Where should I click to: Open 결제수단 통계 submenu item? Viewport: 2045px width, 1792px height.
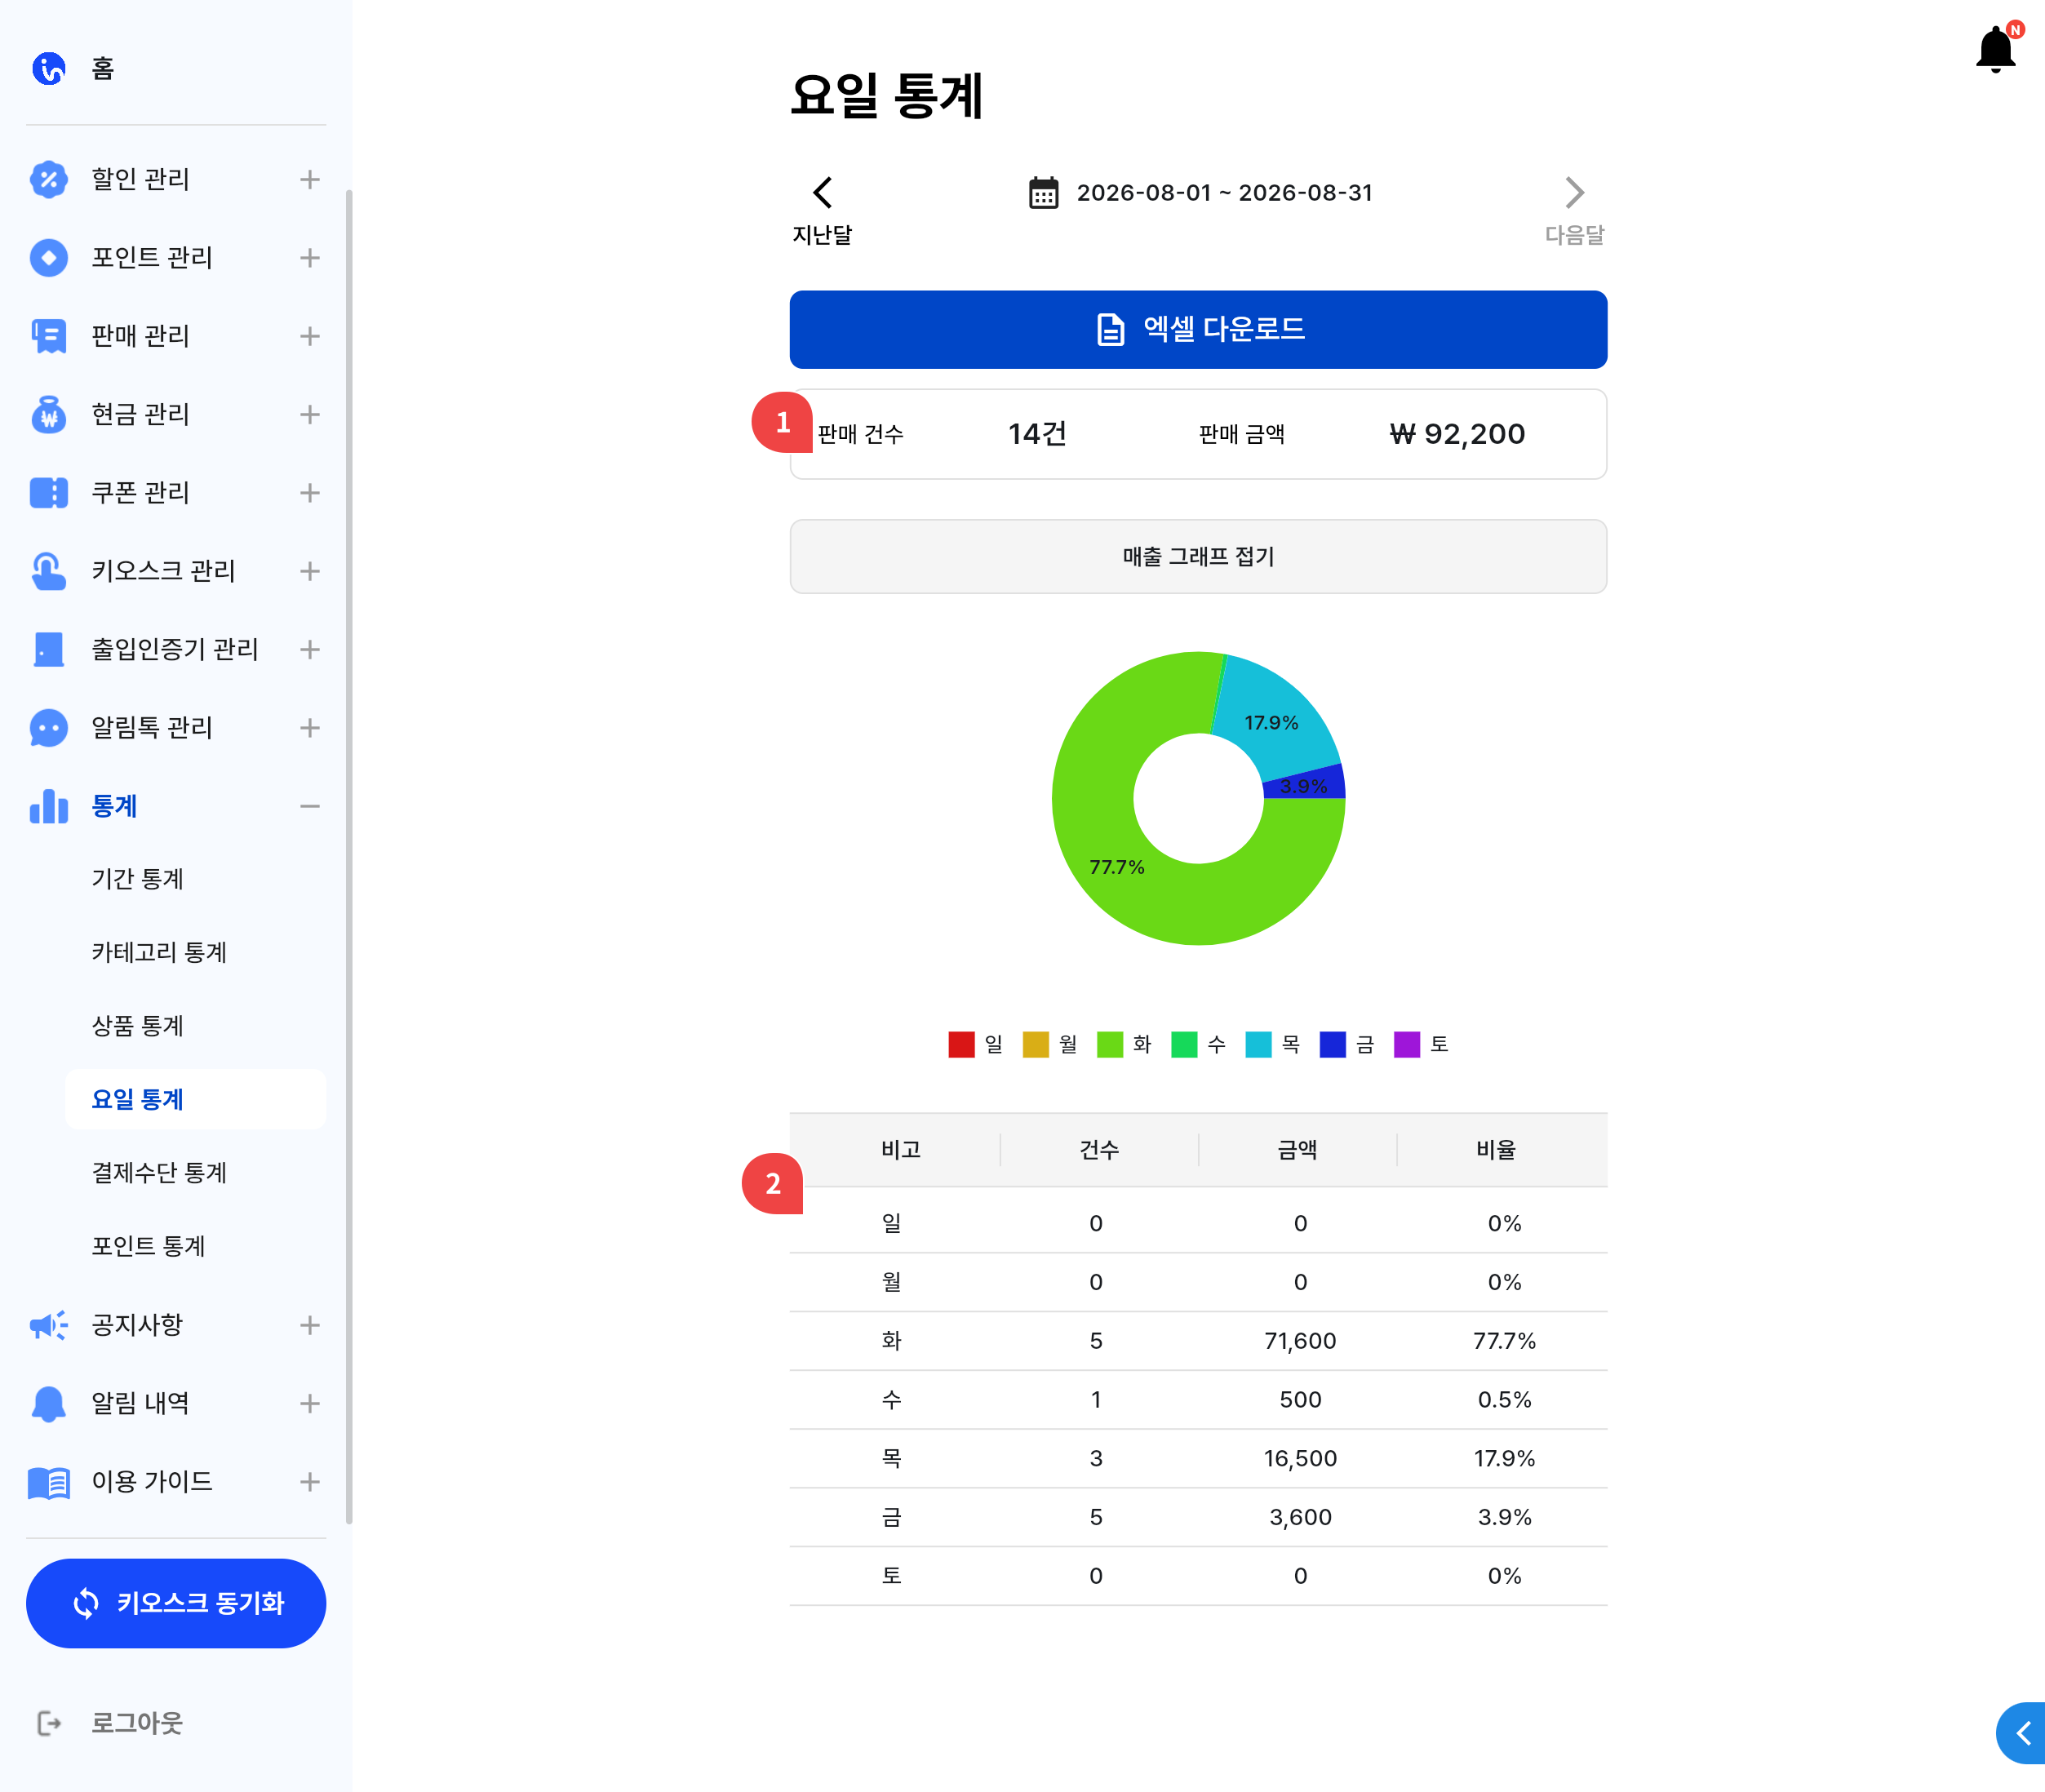pos(159,1173)
